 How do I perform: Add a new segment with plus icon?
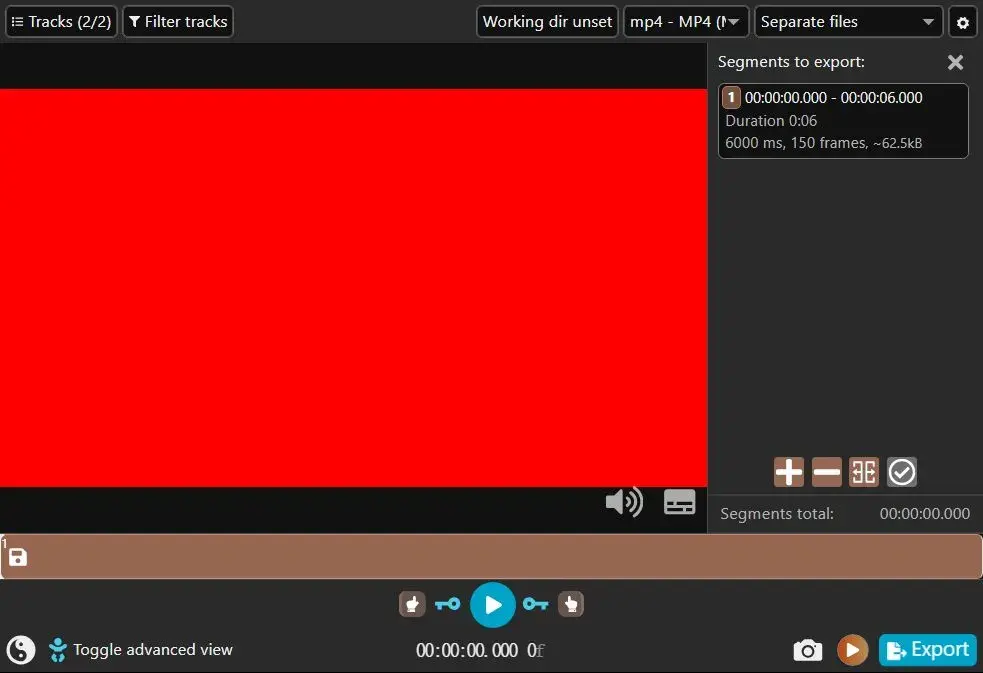(789, 472)
